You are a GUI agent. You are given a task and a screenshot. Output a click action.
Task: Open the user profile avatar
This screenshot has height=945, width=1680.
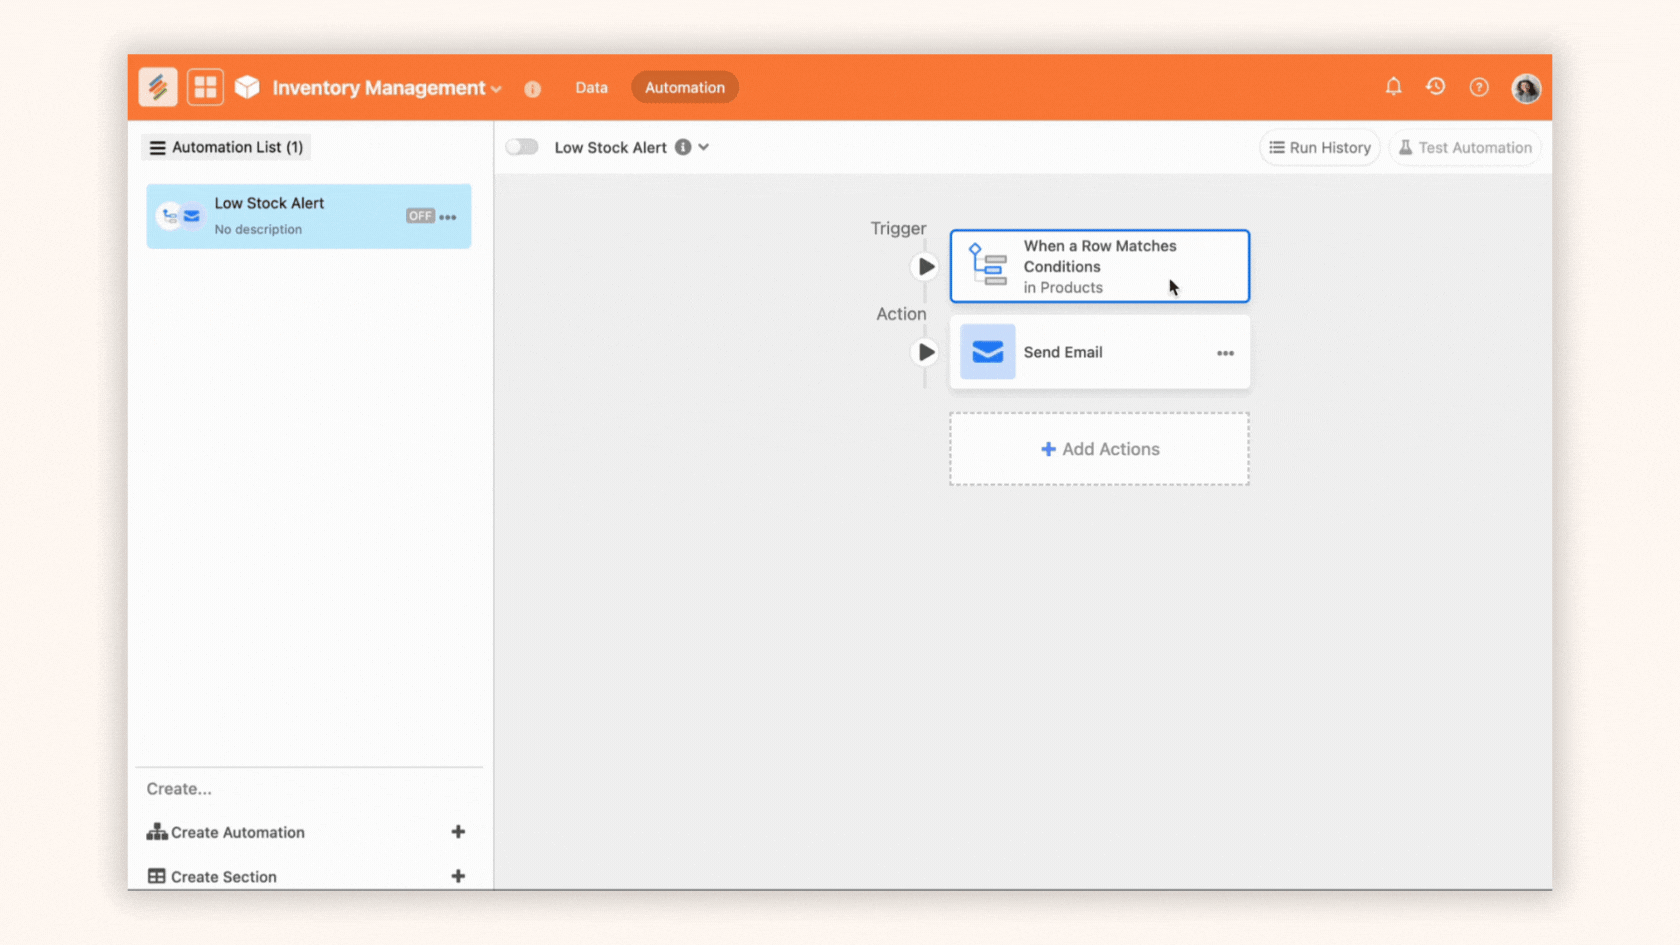pos(1525,89)
